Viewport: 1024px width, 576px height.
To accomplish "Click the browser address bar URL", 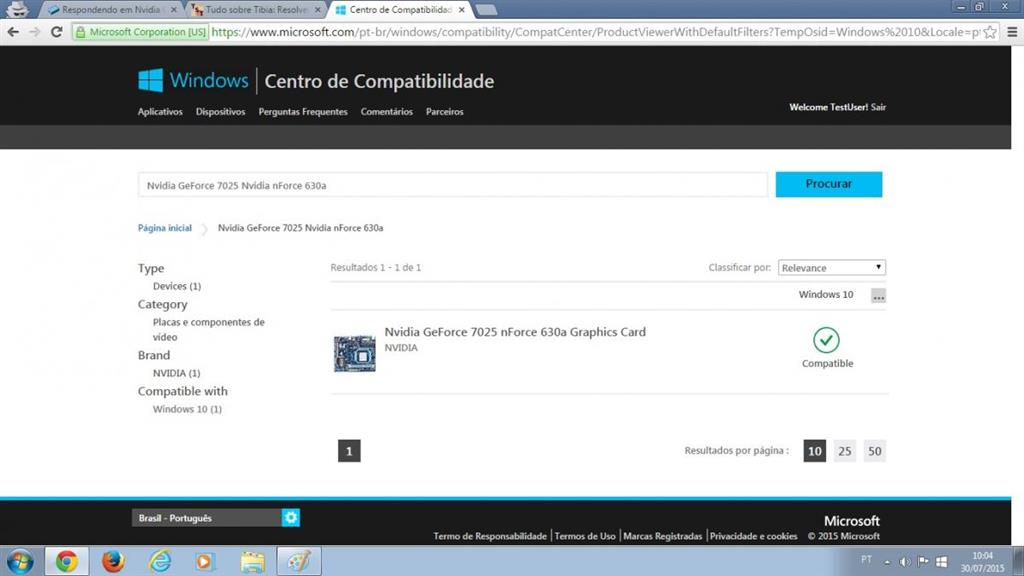I will pyautogui.click(x=594, y=32).
